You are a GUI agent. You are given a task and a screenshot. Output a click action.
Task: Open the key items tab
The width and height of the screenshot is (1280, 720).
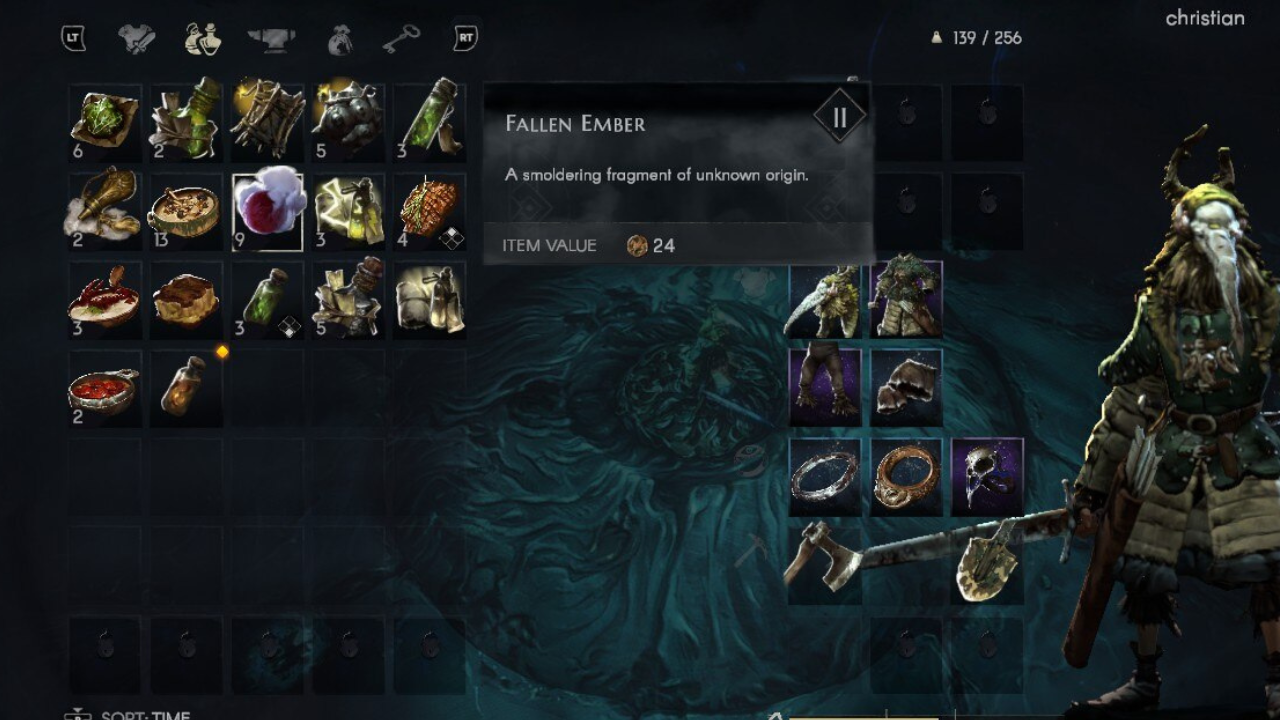point(400,40)
